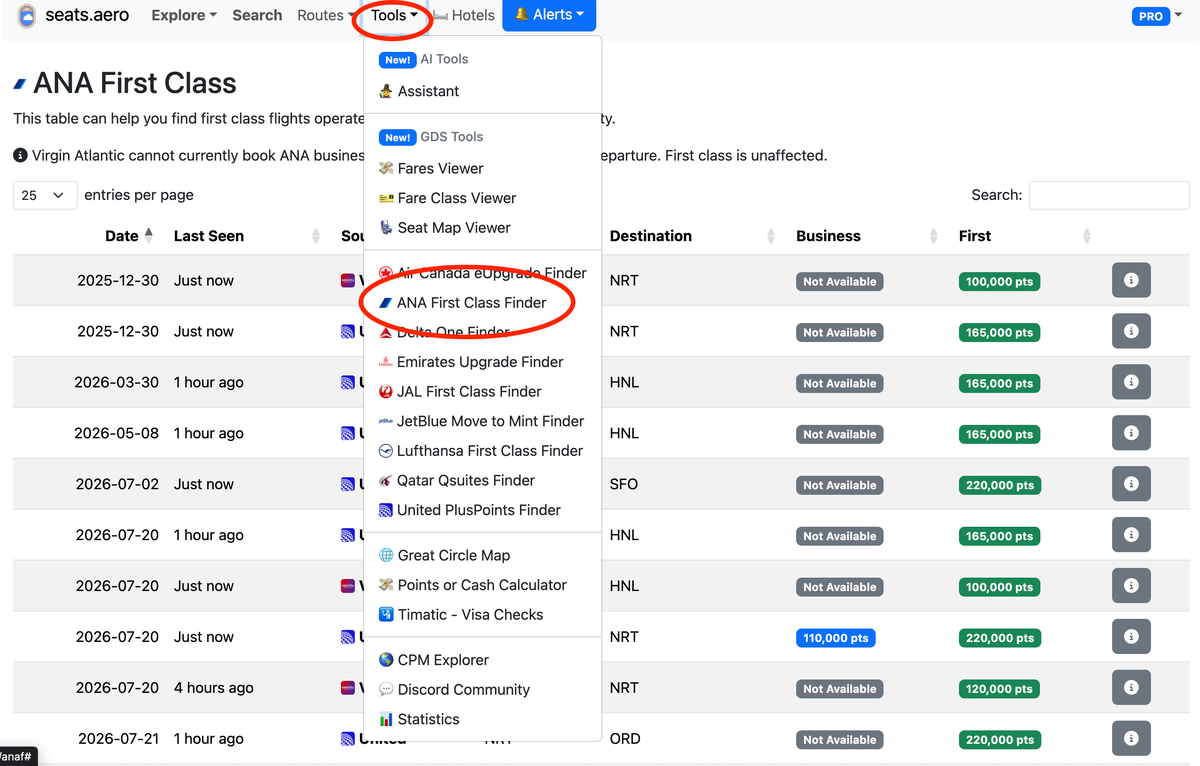Viewport: 1200px width, 766px height.
Task: Click the SFO destination cell
Action: coord(624,484)
